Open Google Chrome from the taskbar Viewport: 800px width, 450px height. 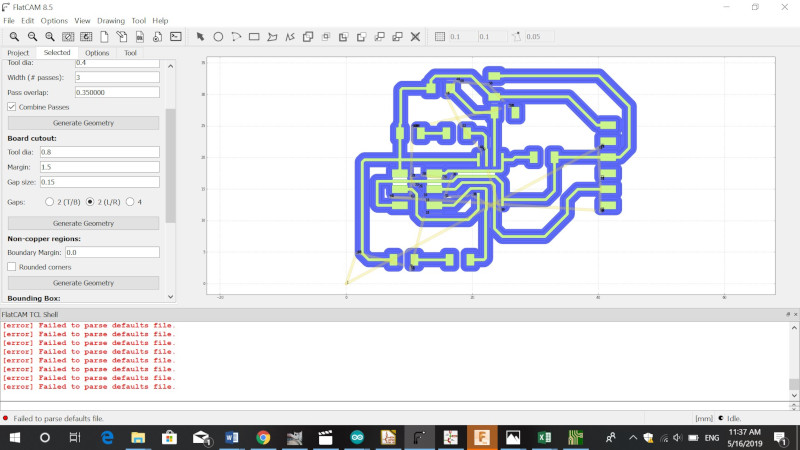click(263, 437)
